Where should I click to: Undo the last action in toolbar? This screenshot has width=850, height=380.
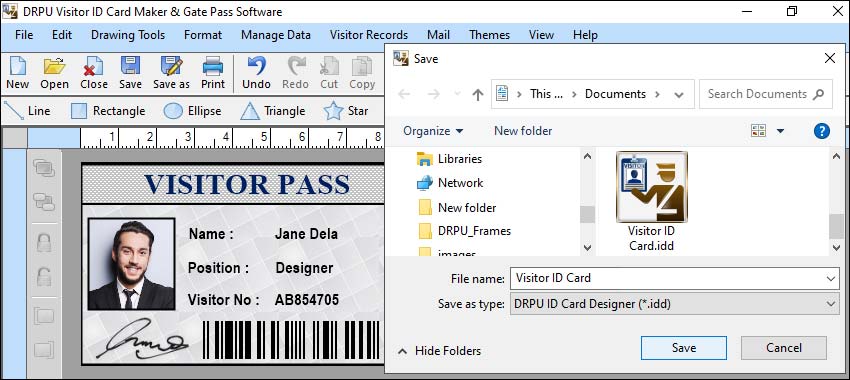pos(256,73)
